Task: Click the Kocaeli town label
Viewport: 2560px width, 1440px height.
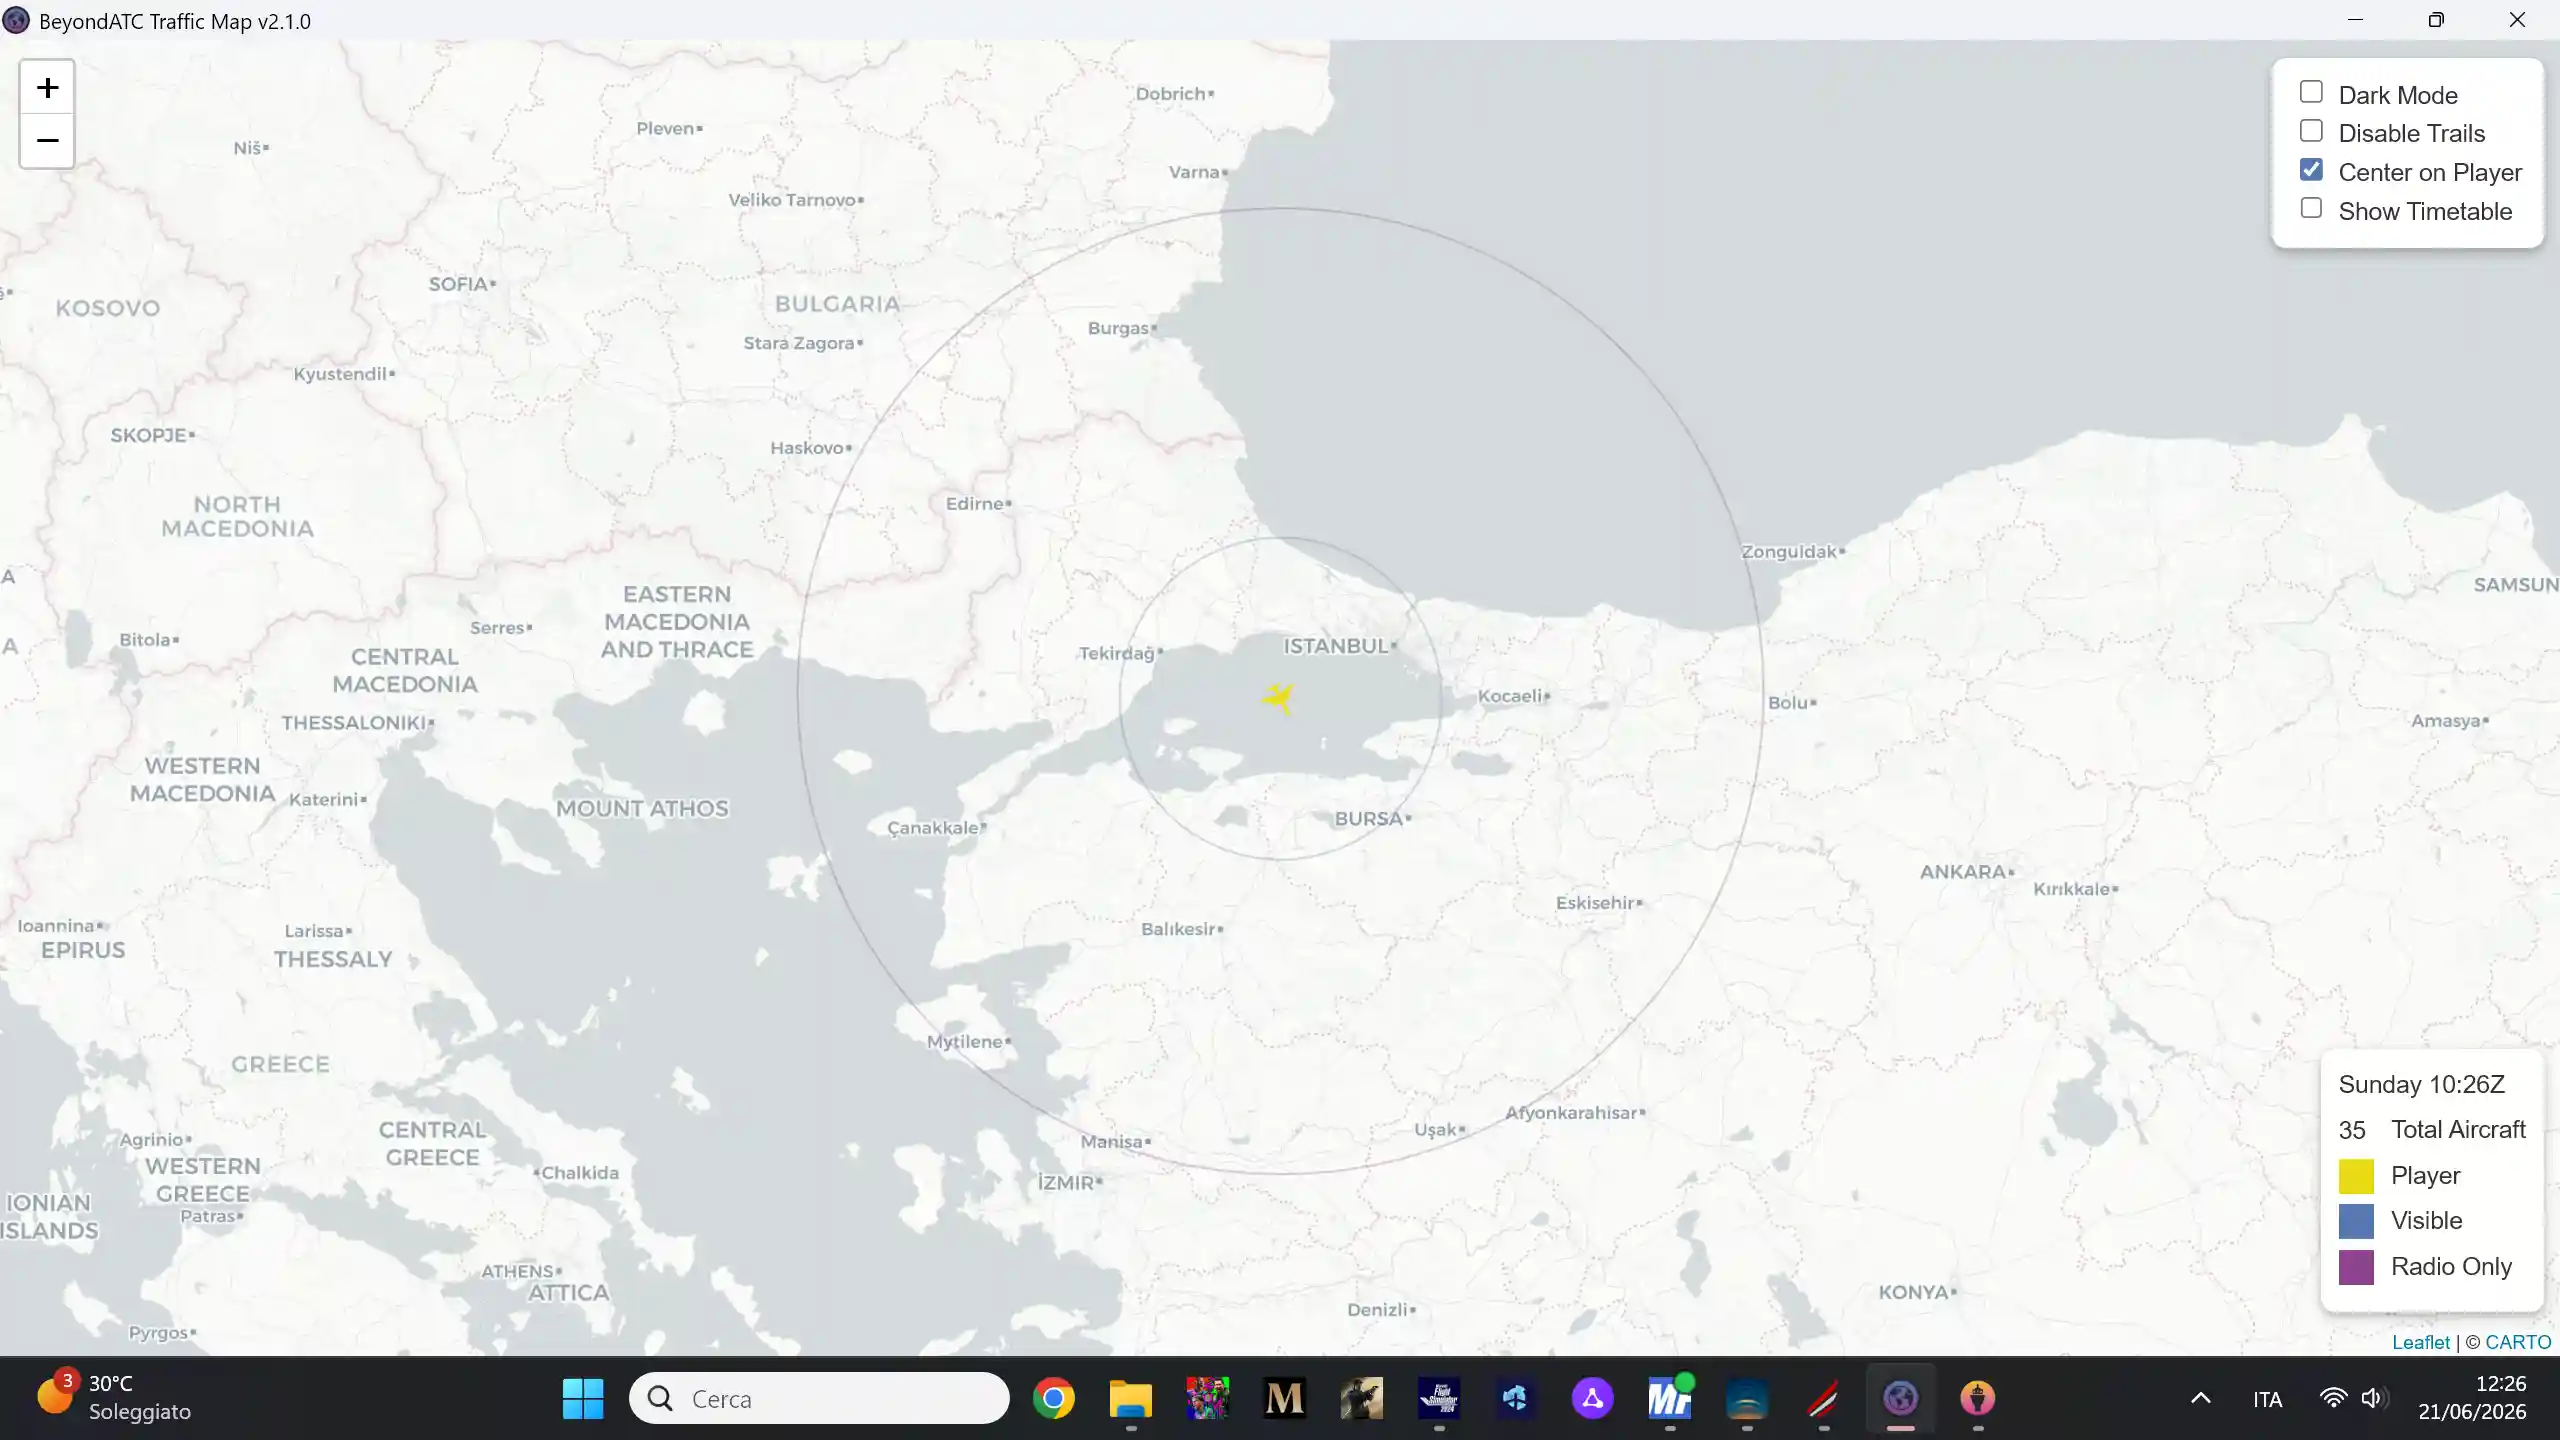Action: [1510, 696]
